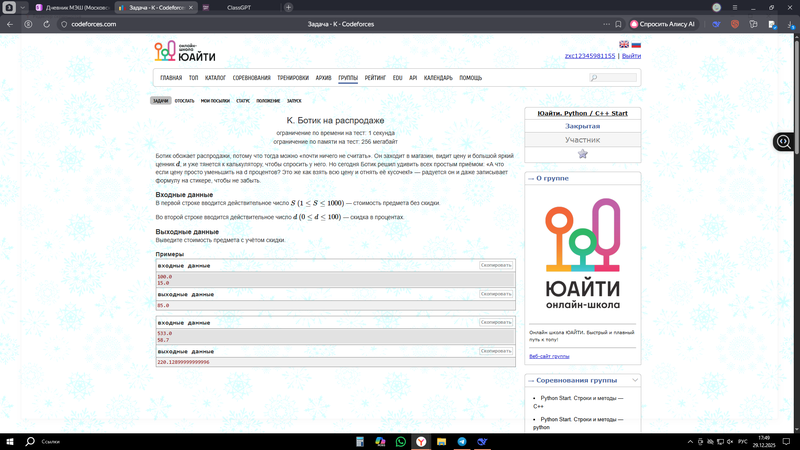Open the Веб-сайт группы link
Screen dimensions: 800x450
point(549,356)
